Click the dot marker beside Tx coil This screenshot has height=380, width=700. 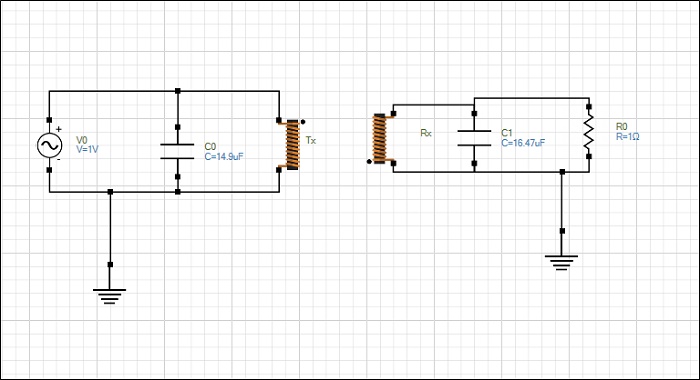pyautogui.click(x=303, y=121)
